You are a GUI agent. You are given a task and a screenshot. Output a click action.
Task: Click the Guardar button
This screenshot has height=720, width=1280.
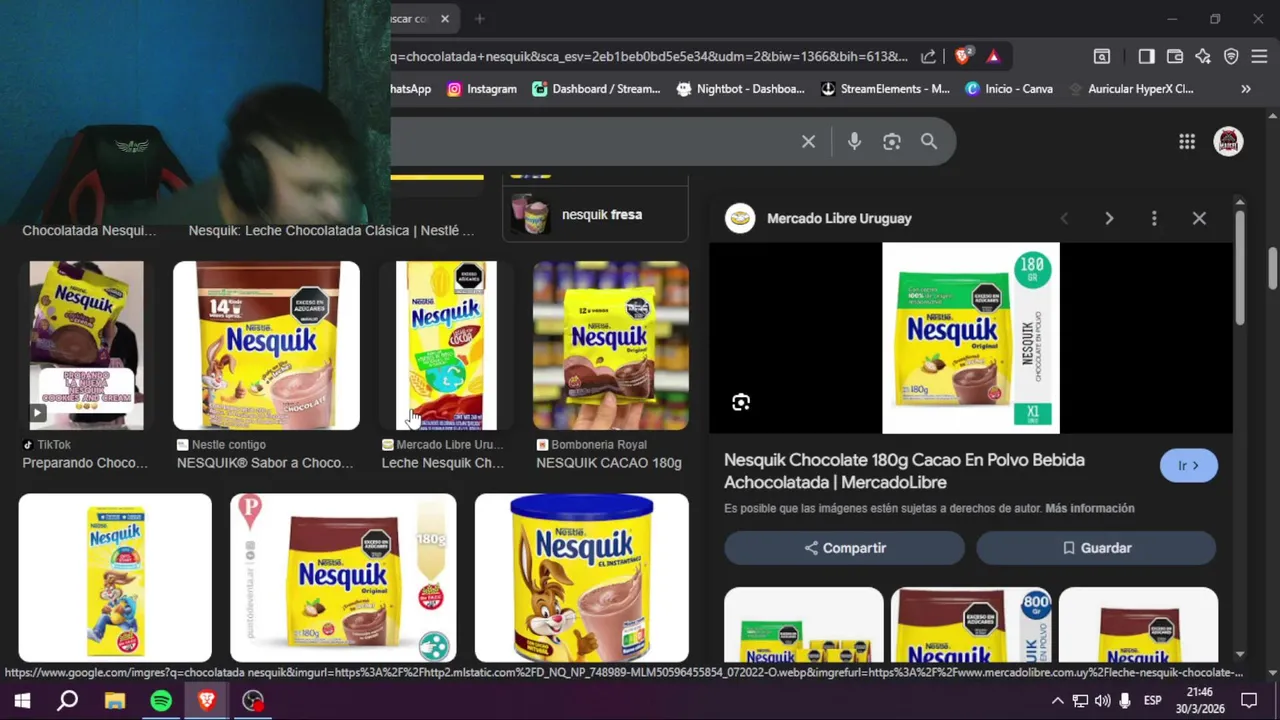(x=1096, y=548)
